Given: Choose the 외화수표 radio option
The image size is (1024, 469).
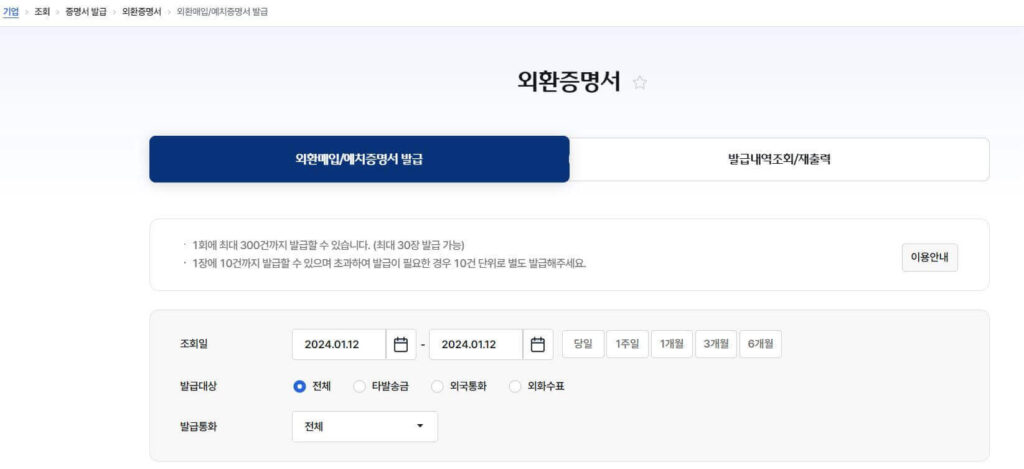Looking at the screenshot, I should (515, 387).
